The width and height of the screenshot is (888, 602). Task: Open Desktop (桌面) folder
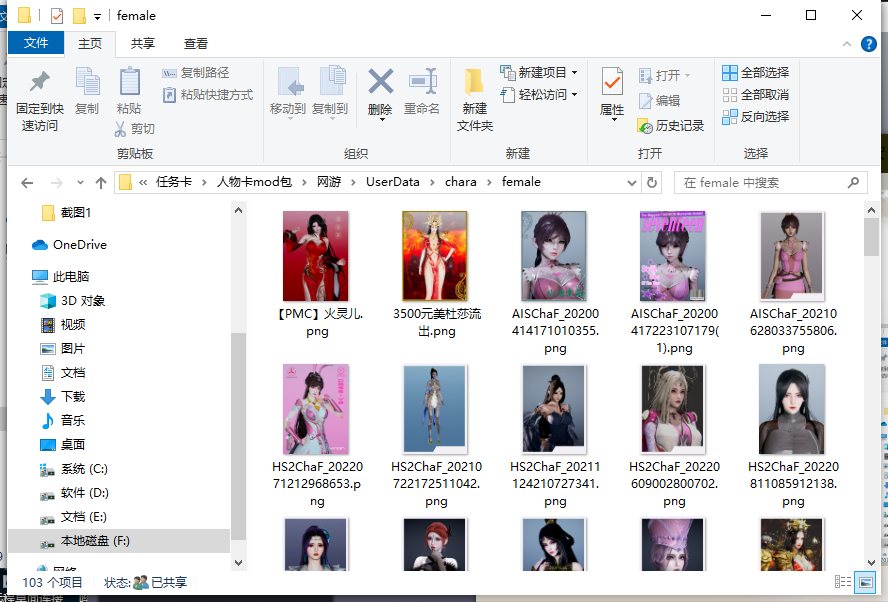[x=63, y=445]
